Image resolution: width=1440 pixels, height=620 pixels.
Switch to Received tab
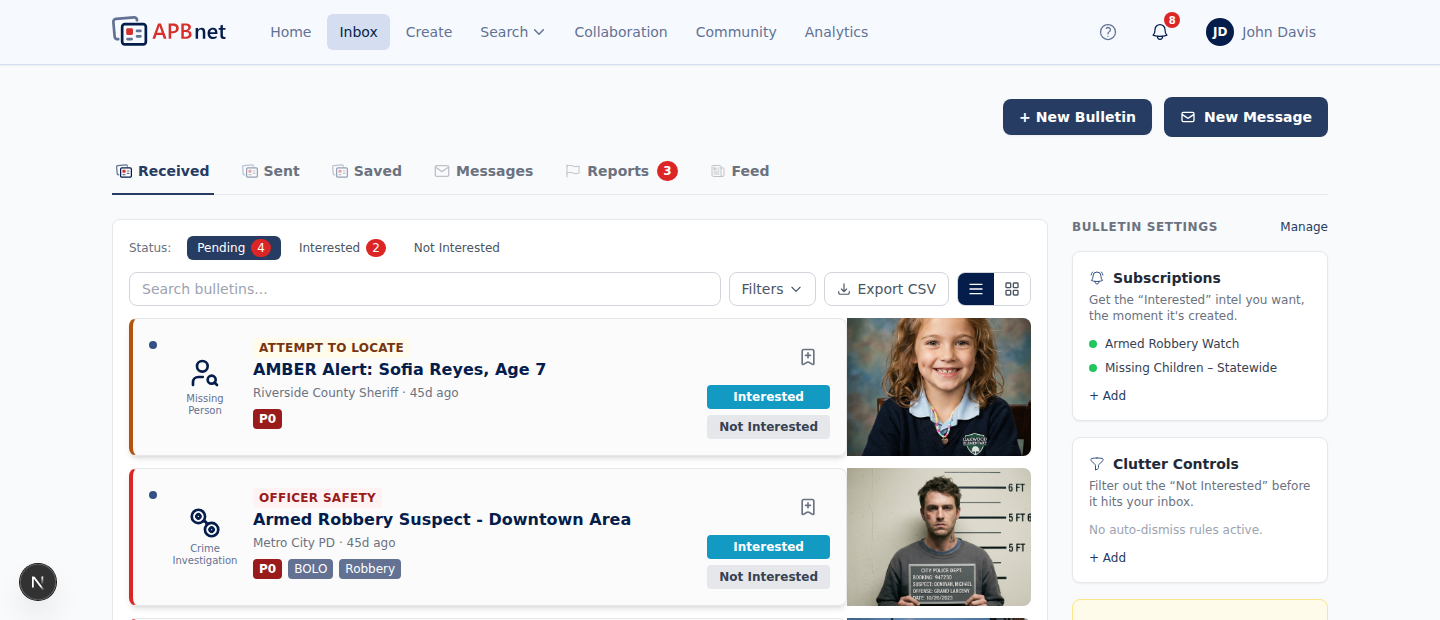(x=163, y=171)
